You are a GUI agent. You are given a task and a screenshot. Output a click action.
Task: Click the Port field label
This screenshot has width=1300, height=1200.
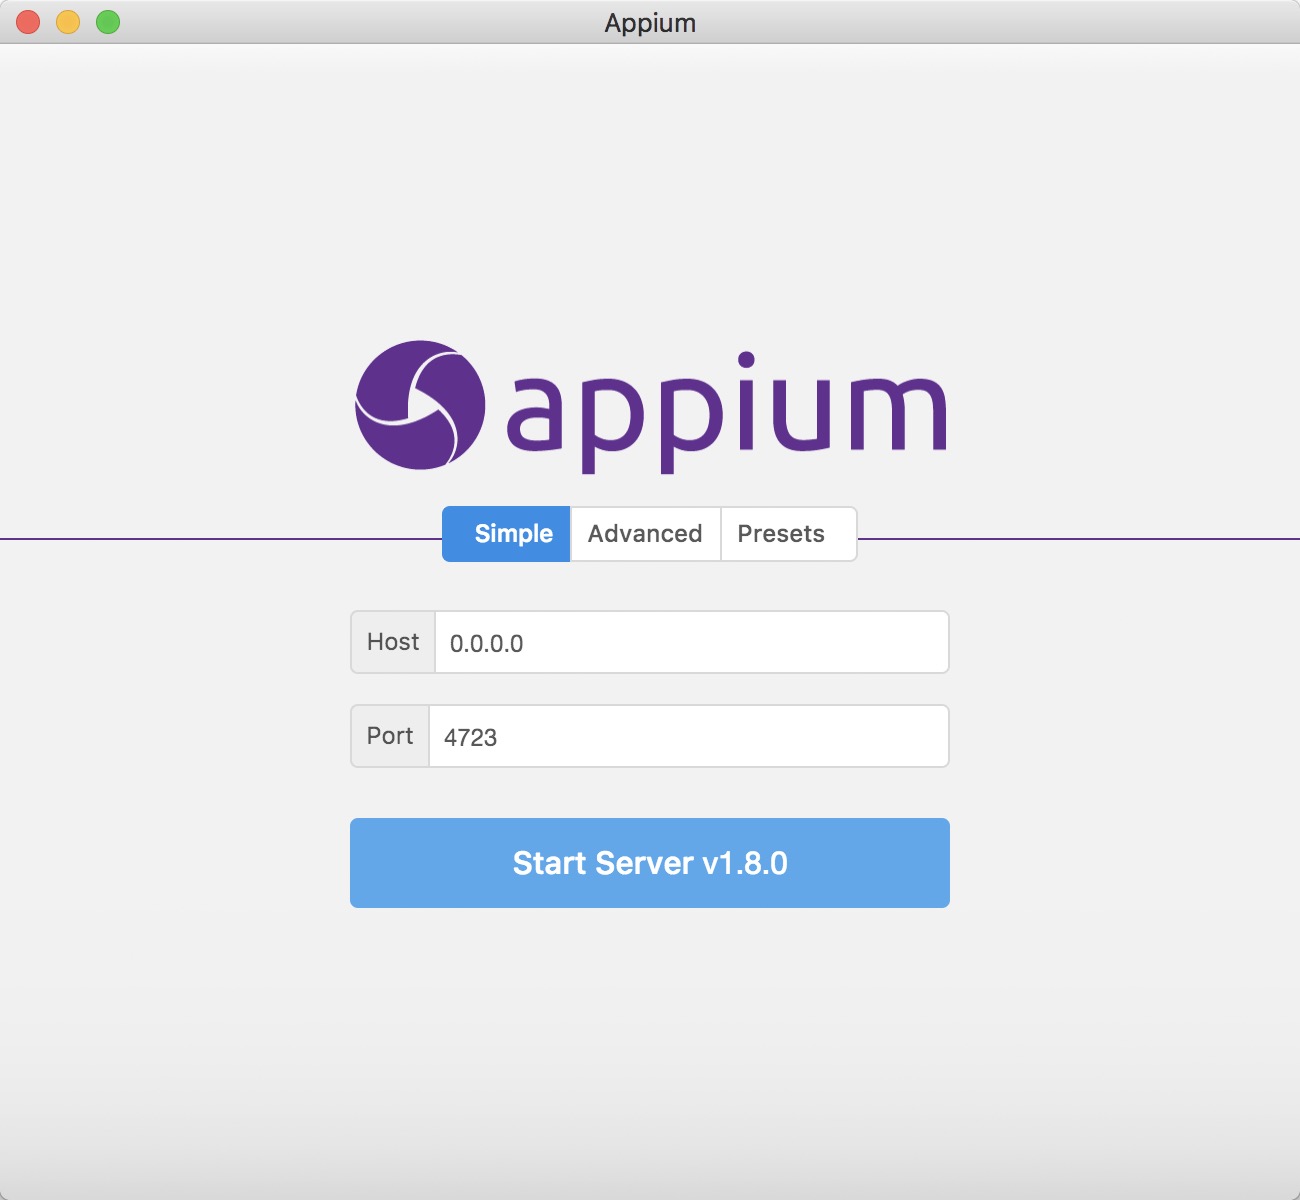pos(391,736)
